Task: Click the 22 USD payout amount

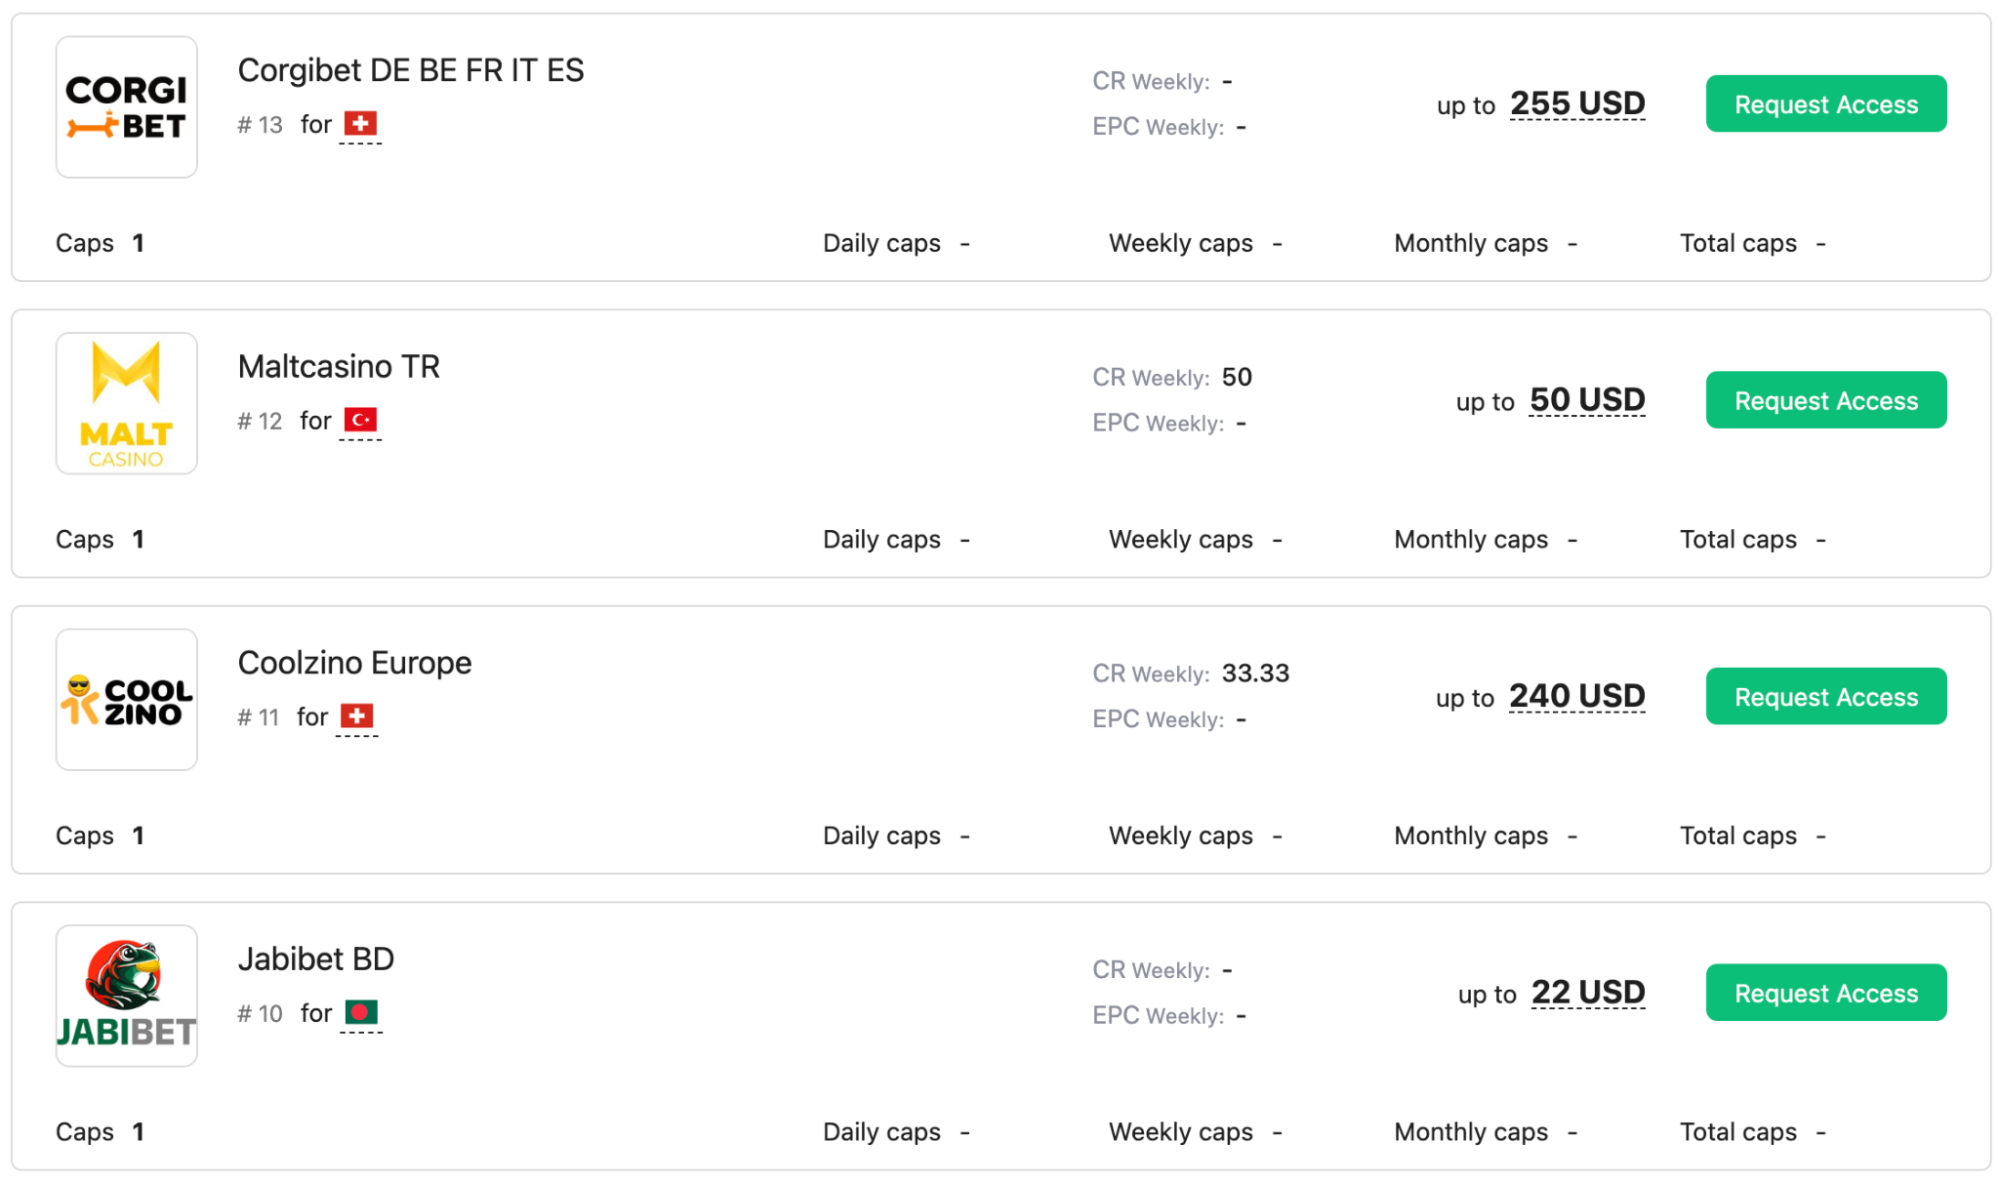Action: point(1588,991)
